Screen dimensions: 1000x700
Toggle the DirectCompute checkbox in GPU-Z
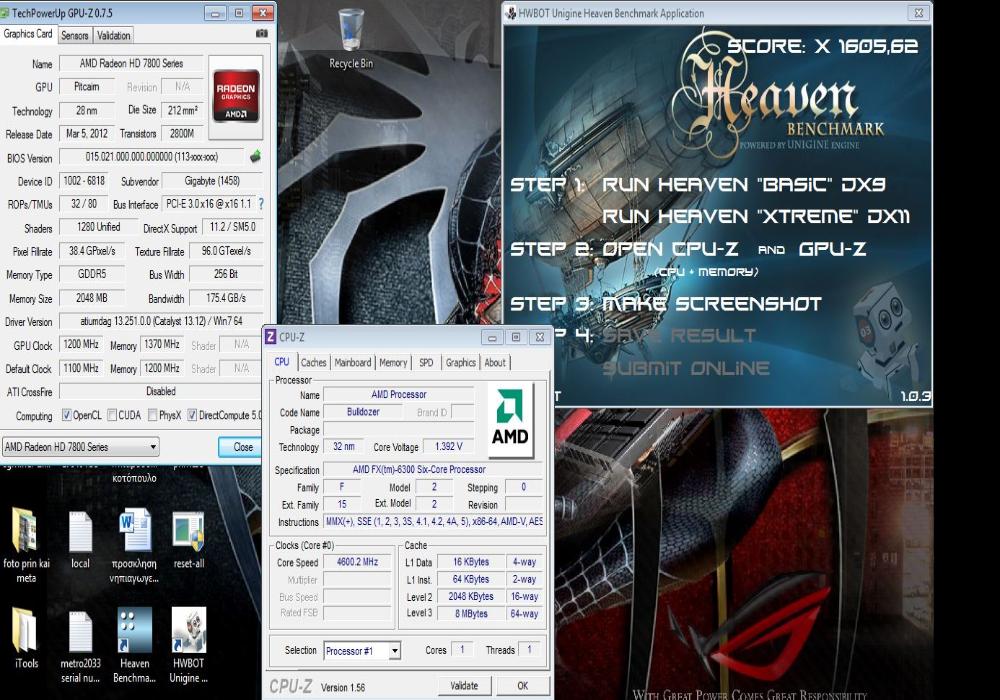[192, 415]
